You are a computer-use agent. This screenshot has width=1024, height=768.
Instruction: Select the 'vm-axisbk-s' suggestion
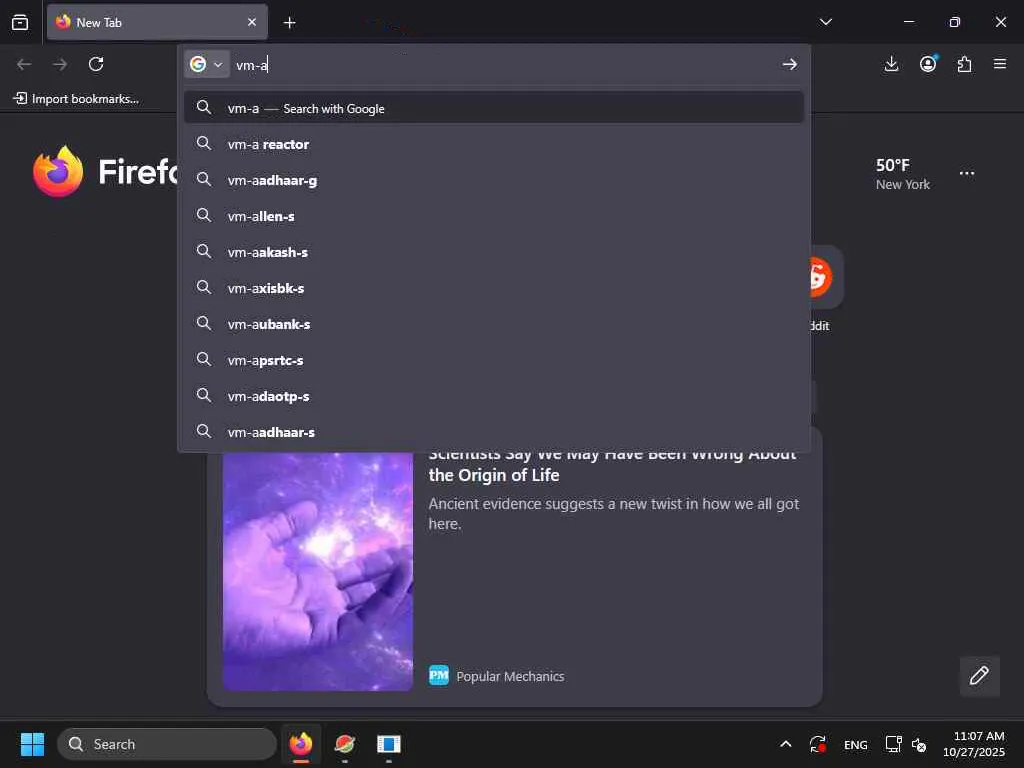point(494,288)
